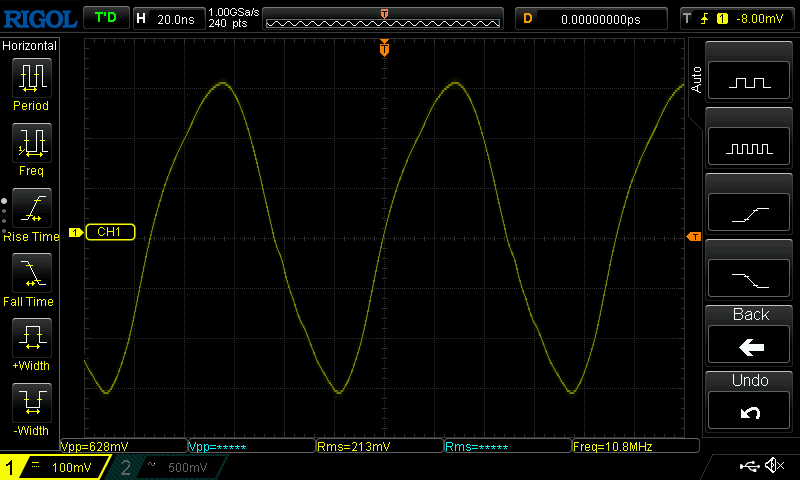Click the trigger level -8.00mV readout

pyautogui.click(x=759, y=19)
